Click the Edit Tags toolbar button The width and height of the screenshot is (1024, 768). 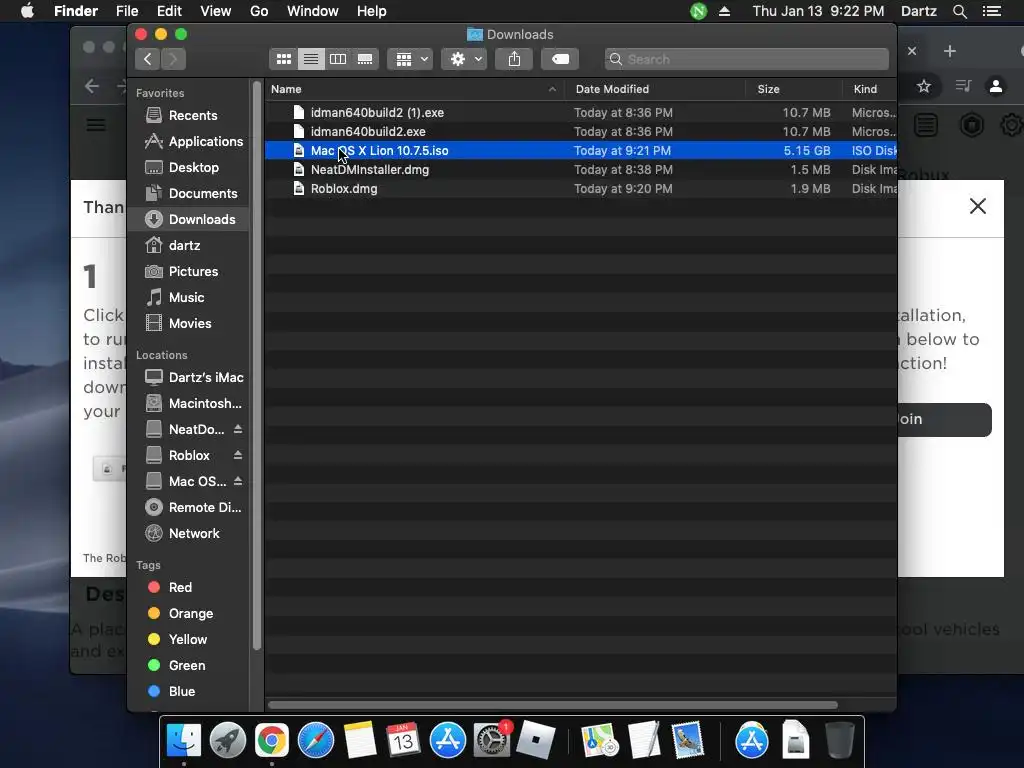coord(560,59)
